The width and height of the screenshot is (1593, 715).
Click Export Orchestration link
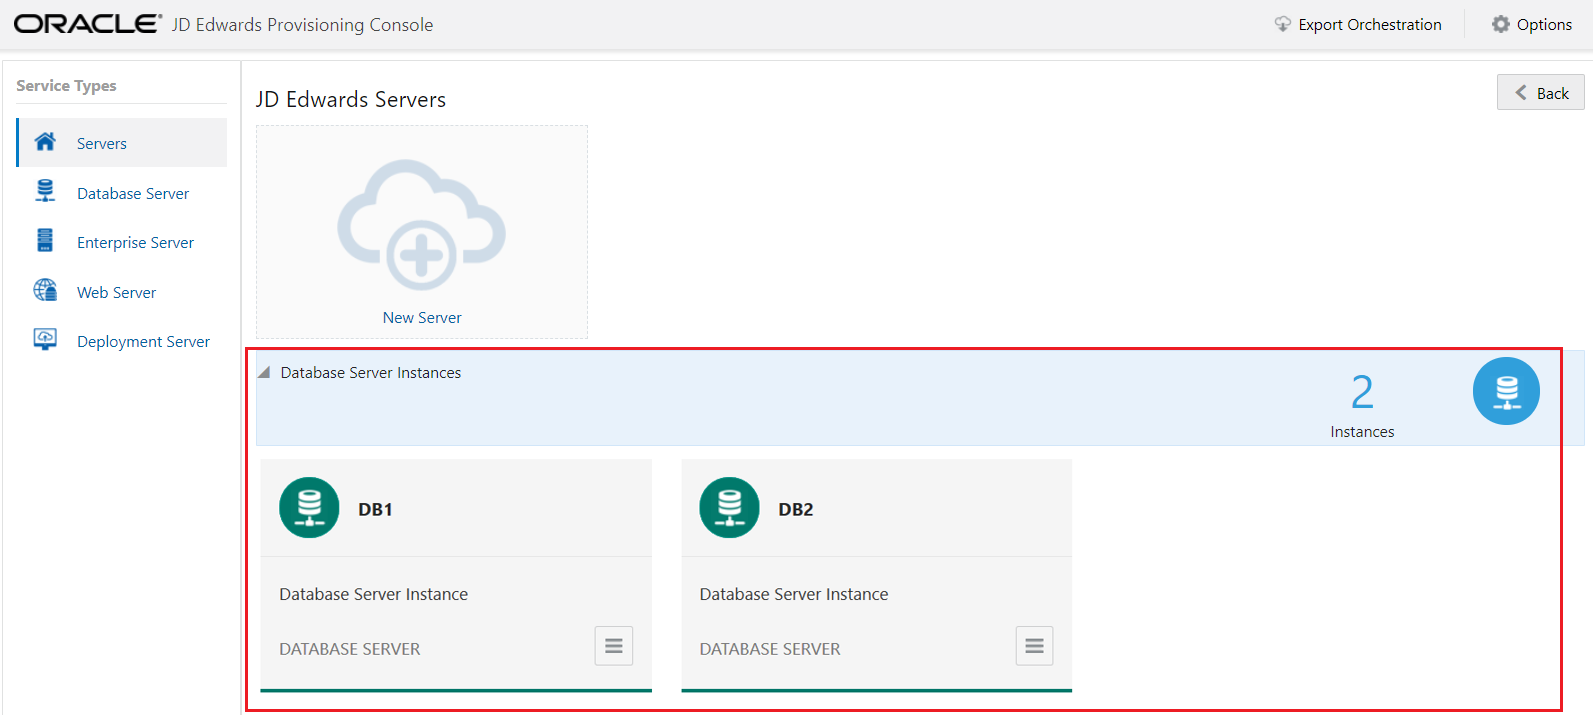[1370, 24]
